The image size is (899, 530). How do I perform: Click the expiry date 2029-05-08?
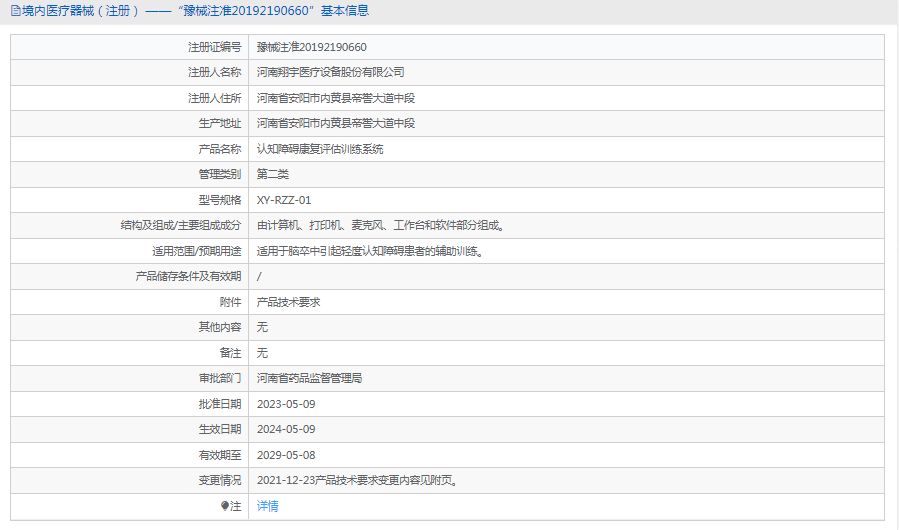[x=286, y=455]
